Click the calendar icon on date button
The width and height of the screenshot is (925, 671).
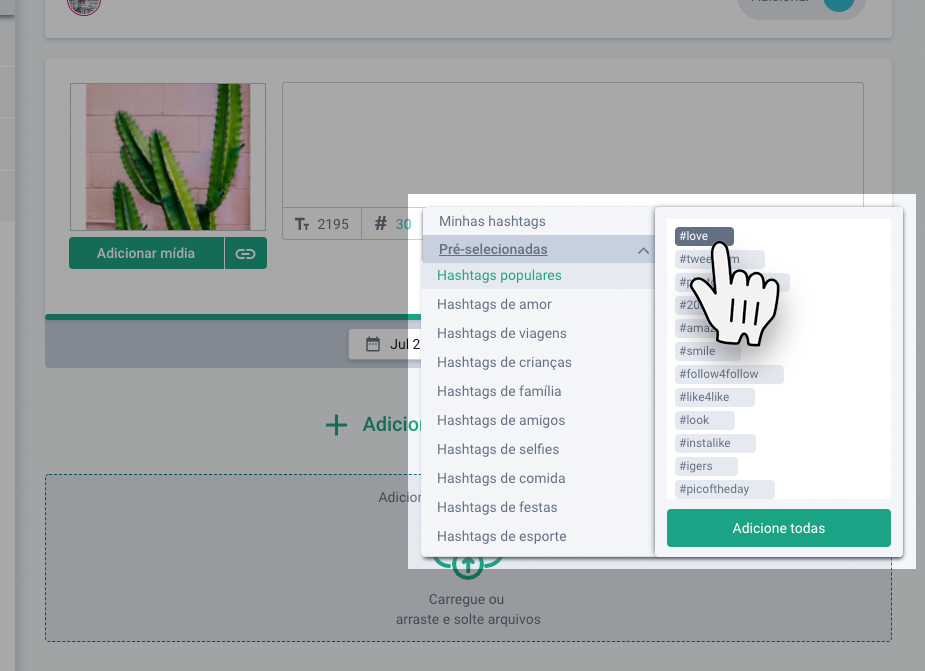[373, 344]
